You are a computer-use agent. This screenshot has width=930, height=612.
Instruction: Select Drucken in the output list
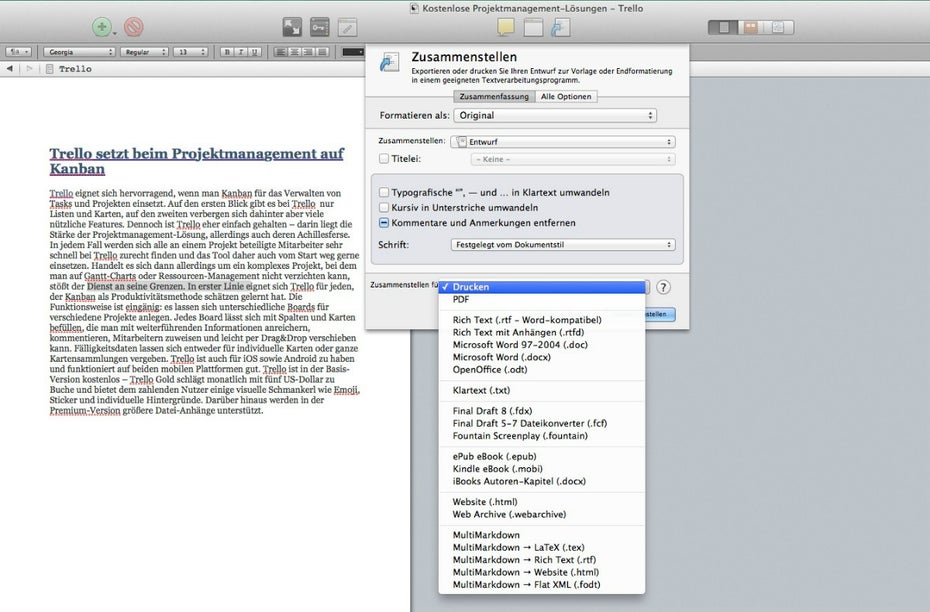542,287
